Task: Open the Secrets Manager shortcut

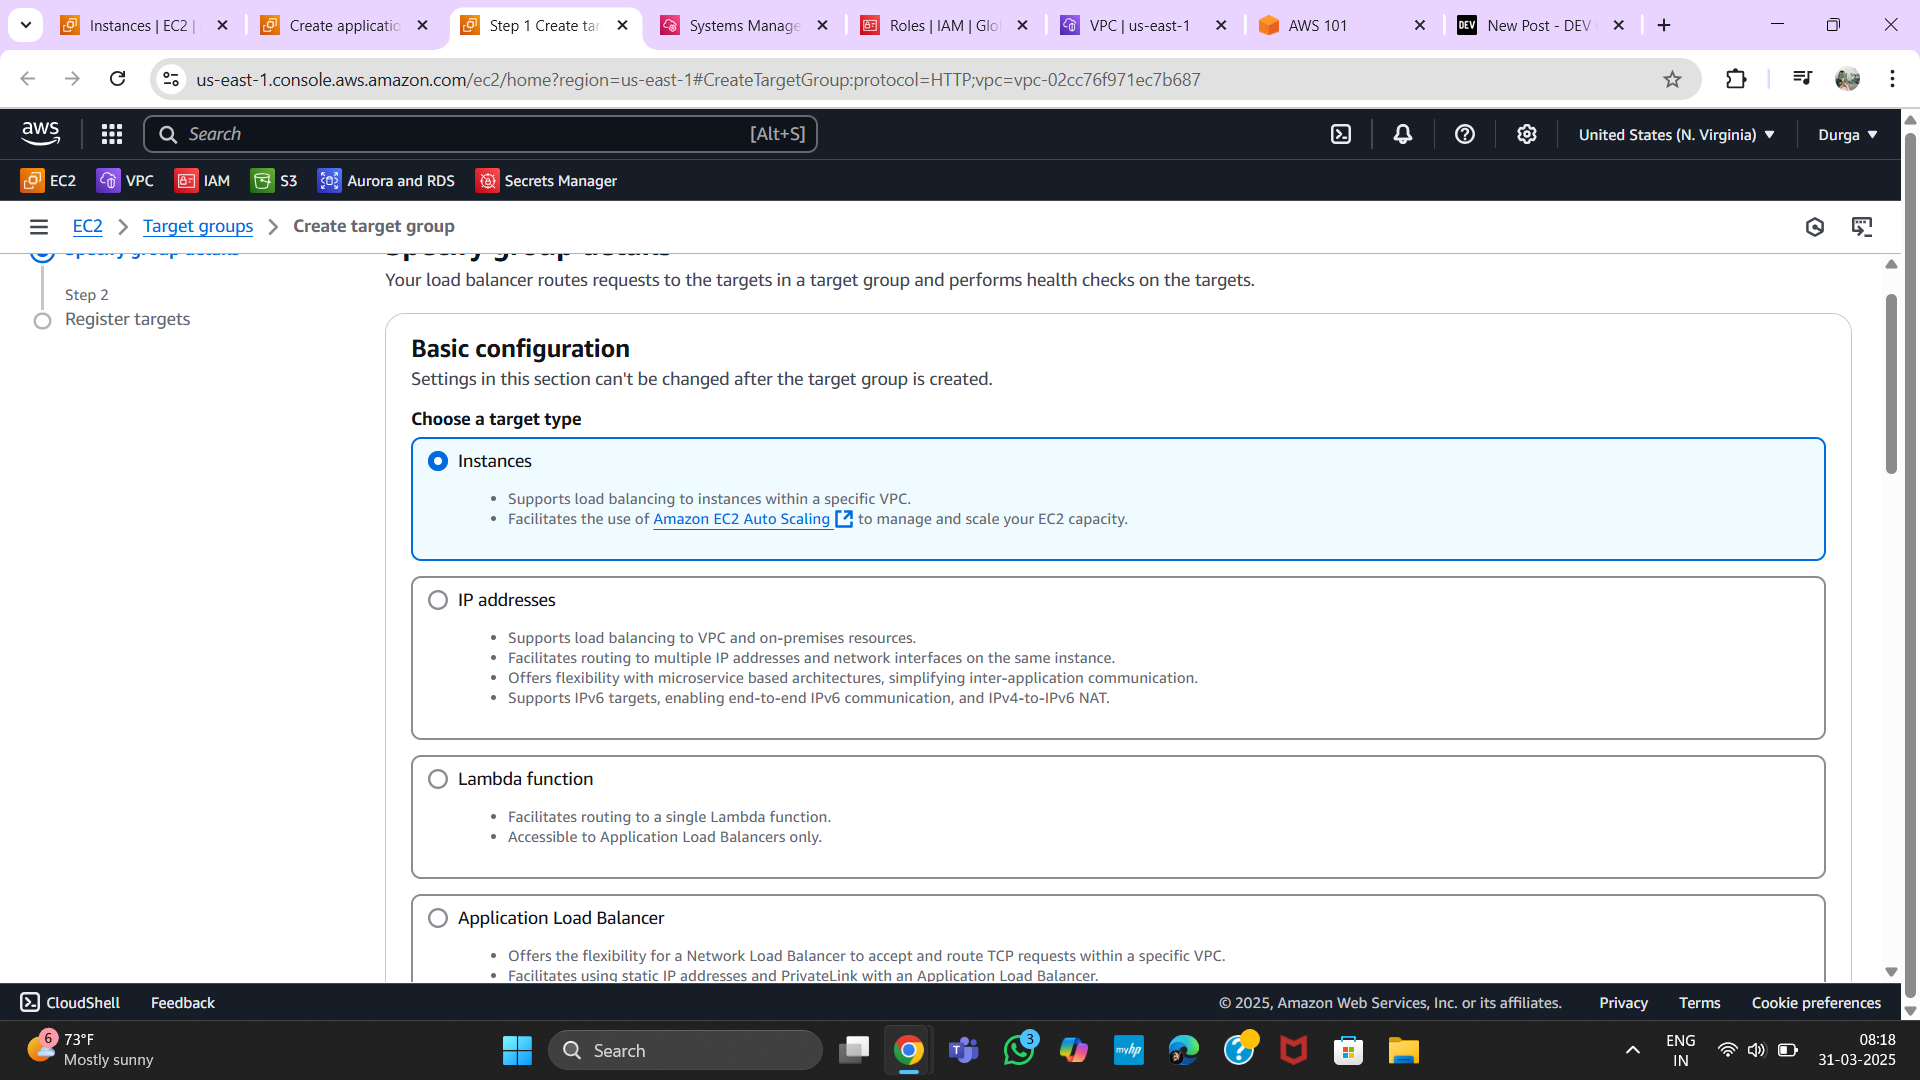Action: click(546, 181)
